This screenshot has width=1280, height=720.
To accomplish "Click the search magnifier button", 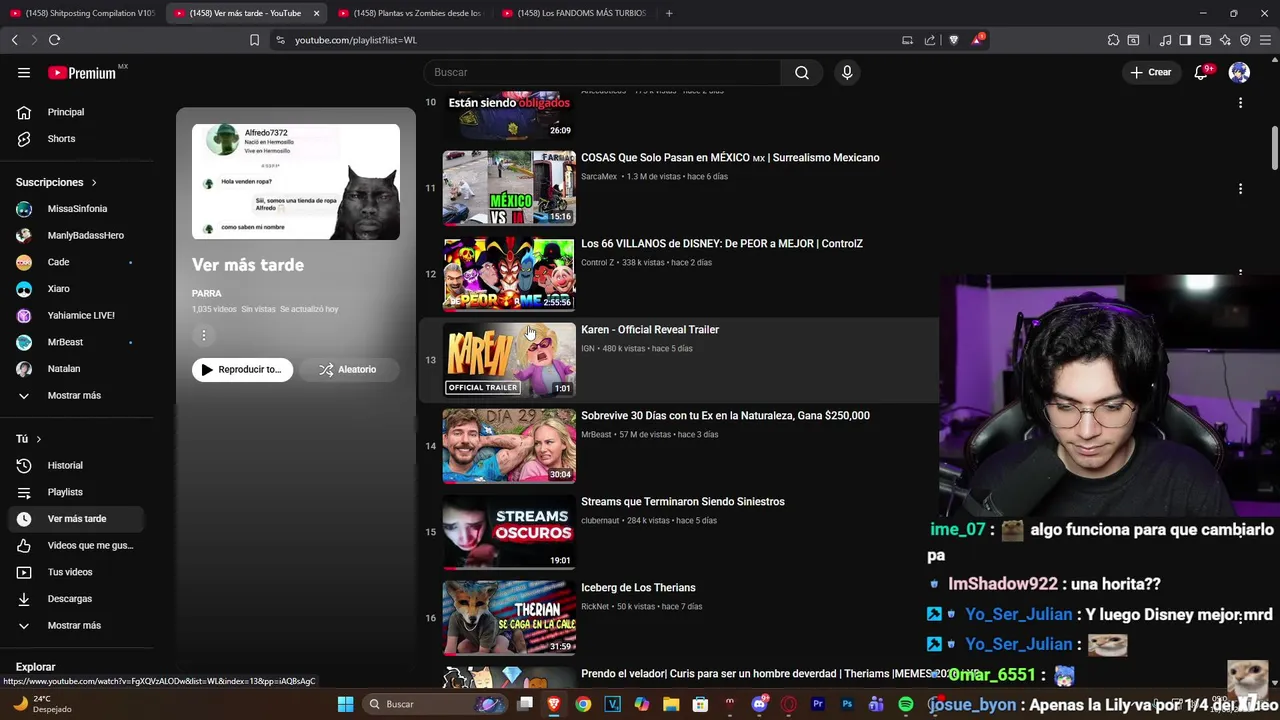I will [802, 72].
